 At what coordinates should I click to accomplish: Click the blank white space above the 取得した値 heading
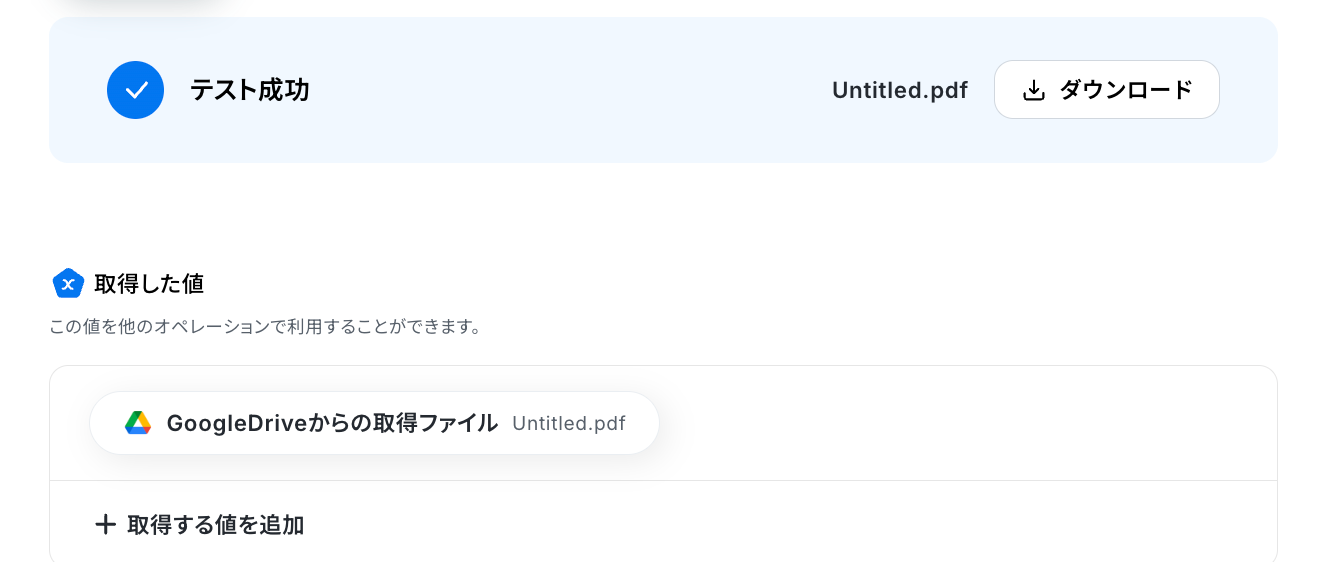pyautogui.click(x=660, y=215)
